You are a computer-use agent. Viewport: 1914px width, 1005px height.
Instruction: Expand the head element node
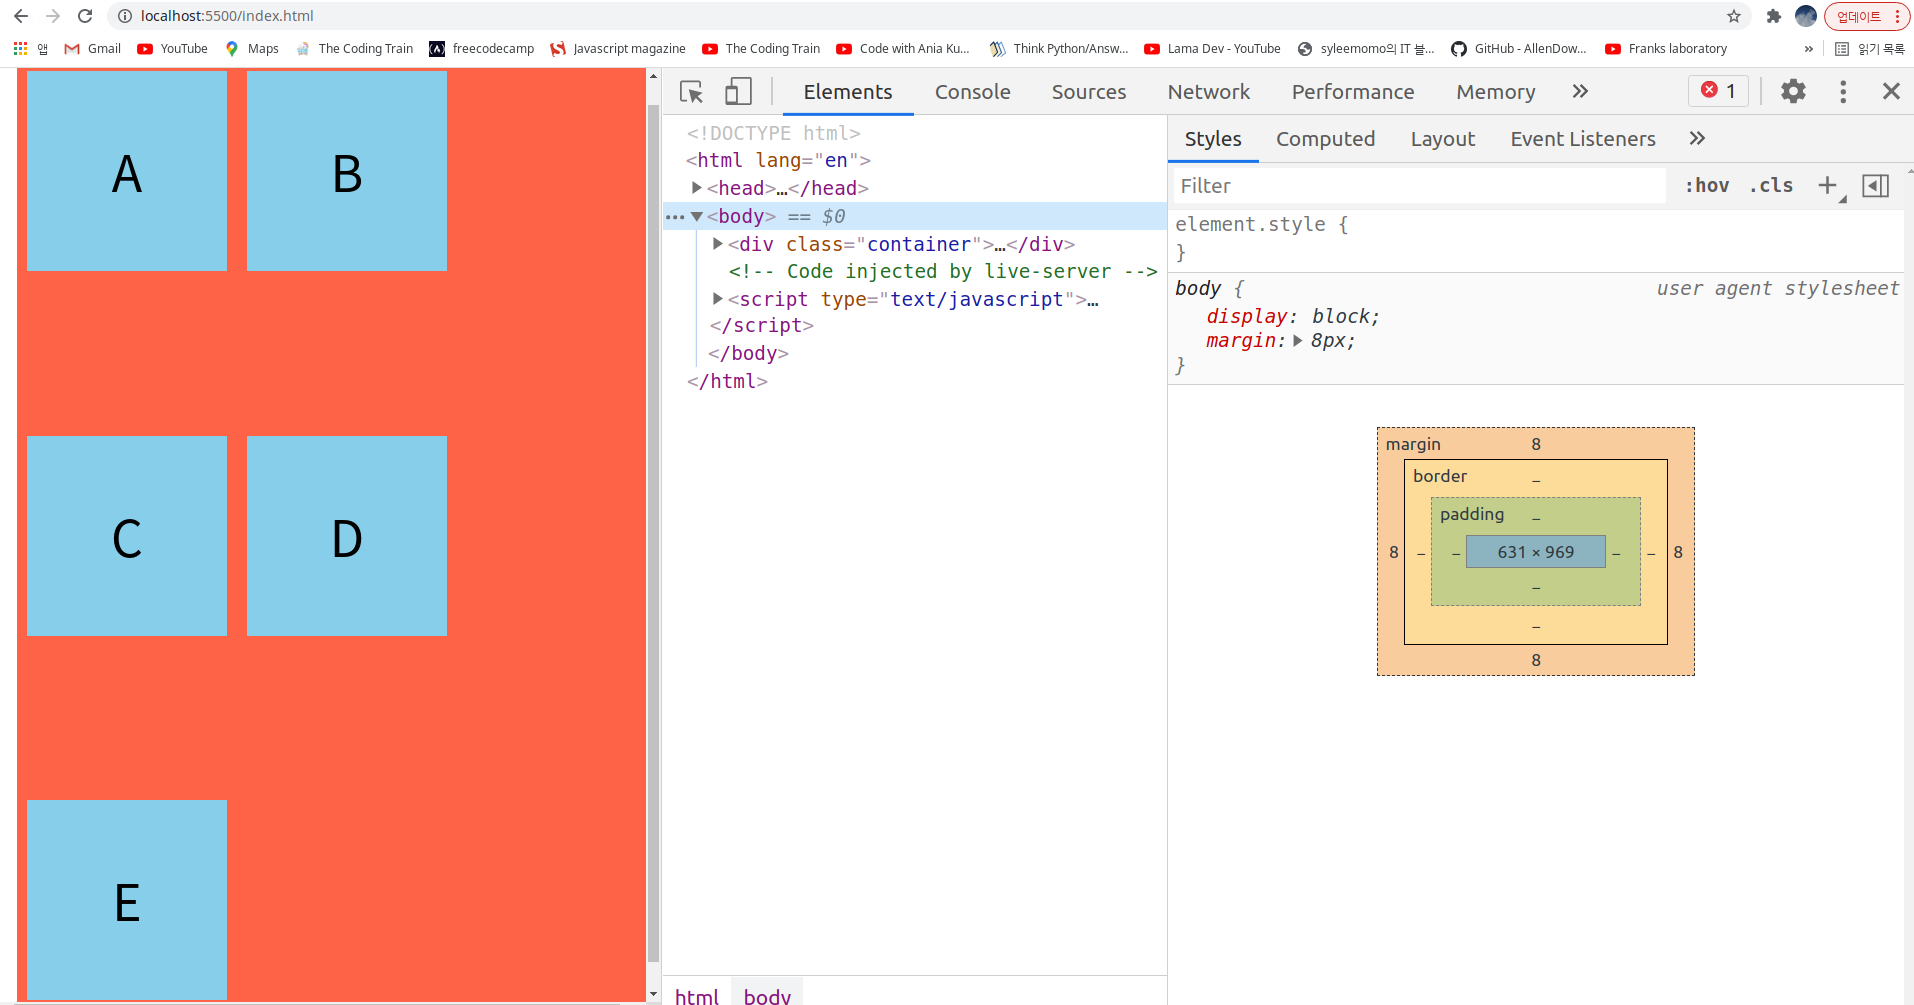(697, 188)
